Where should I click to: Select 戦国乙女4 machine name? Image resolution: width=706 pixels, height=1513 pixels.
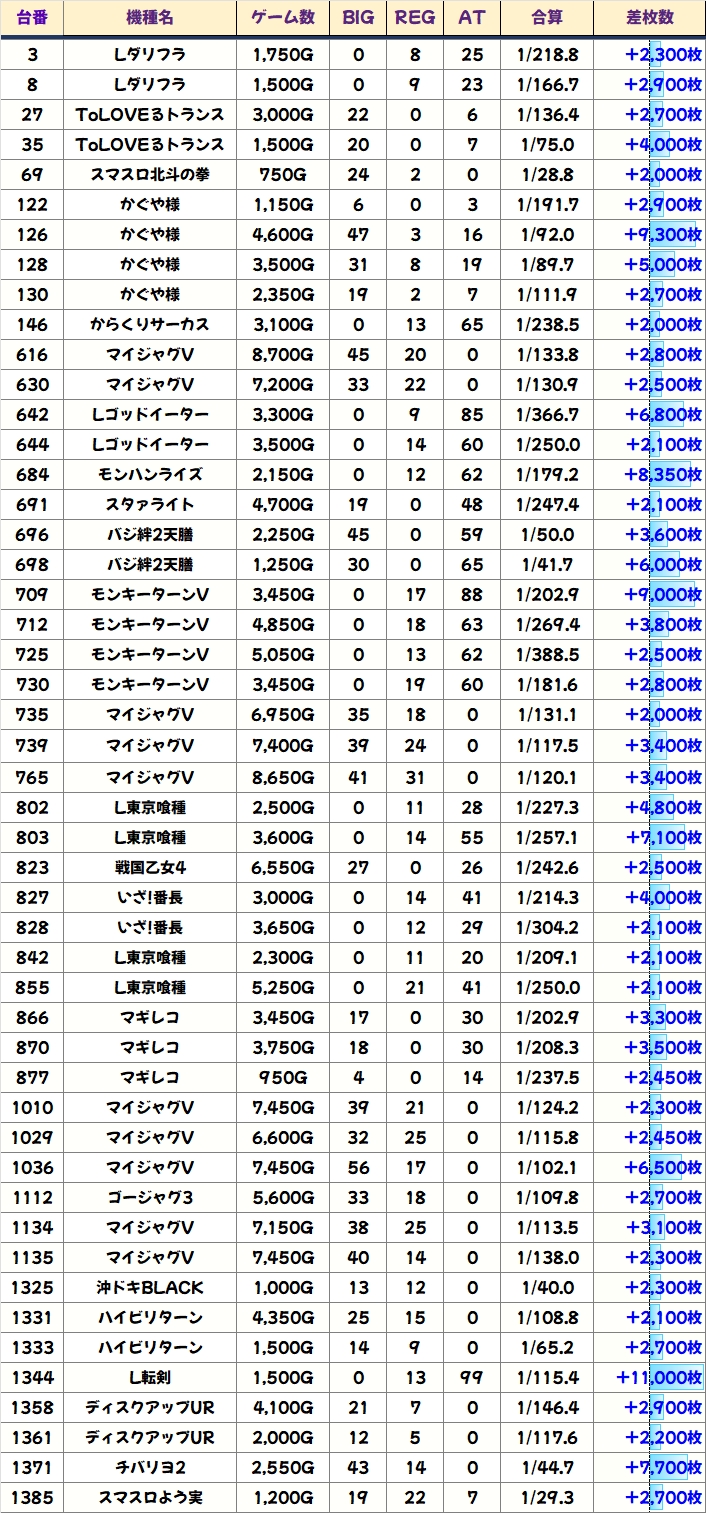[150, 867]
